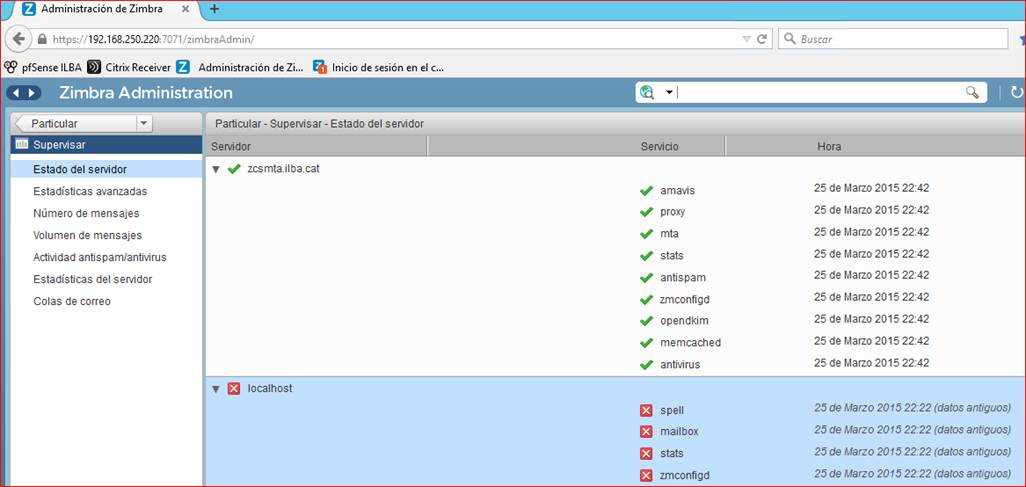Open Citrix Receiver bookmark
This screenshot has width=1026, height=487.
(x=129, y=67)
